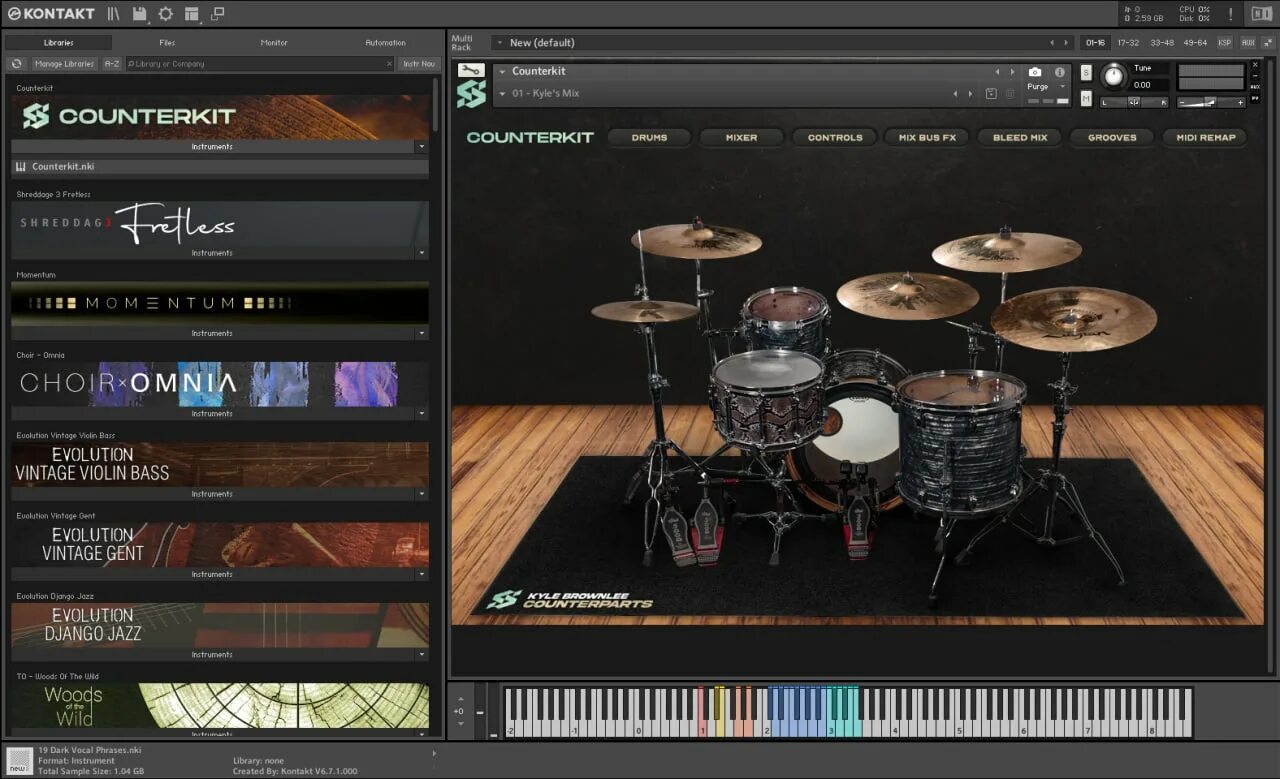Screen dimensions: 1280x779
Task: Select the previous instrument Counterkit arrow
Action: (x=997, y=72)
